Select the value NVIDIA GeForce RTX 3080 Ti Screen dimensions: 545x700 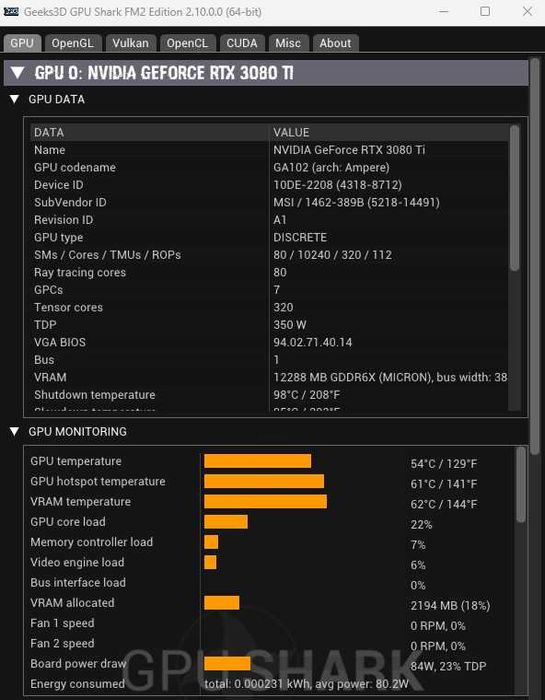(x=349, y=150)
